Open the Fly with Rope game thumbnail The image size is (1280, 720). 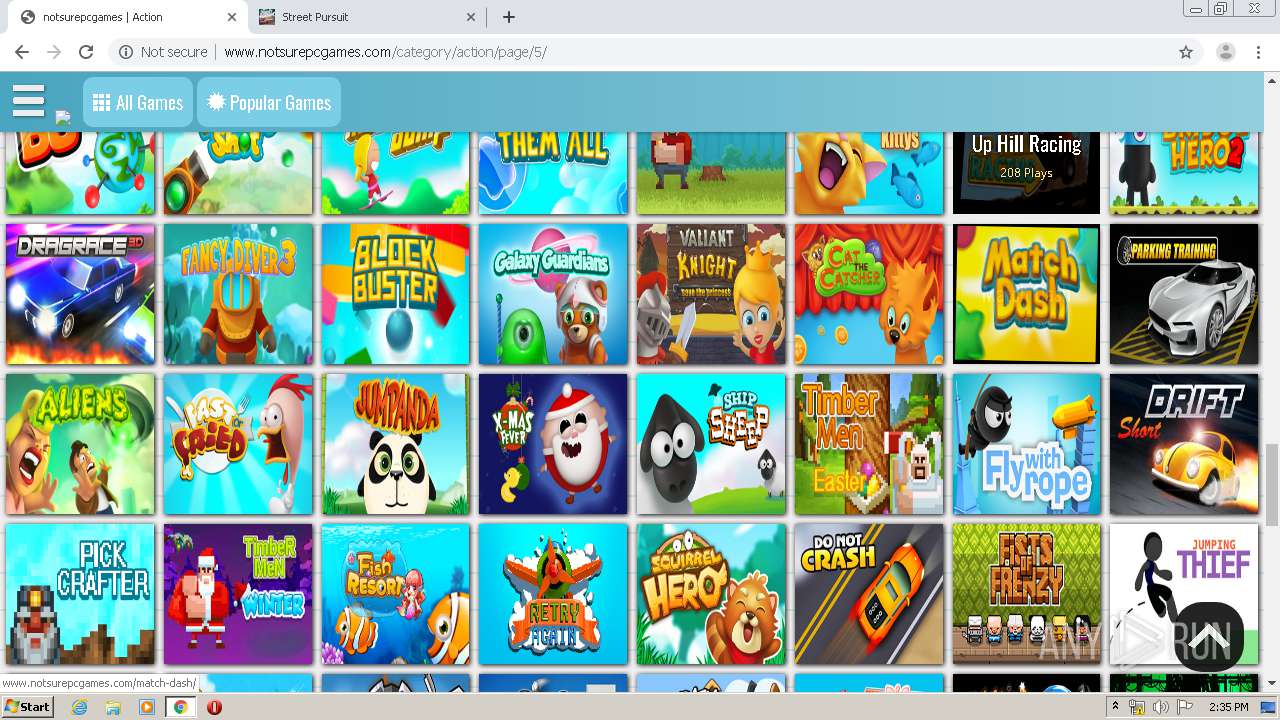point(1026,444)
